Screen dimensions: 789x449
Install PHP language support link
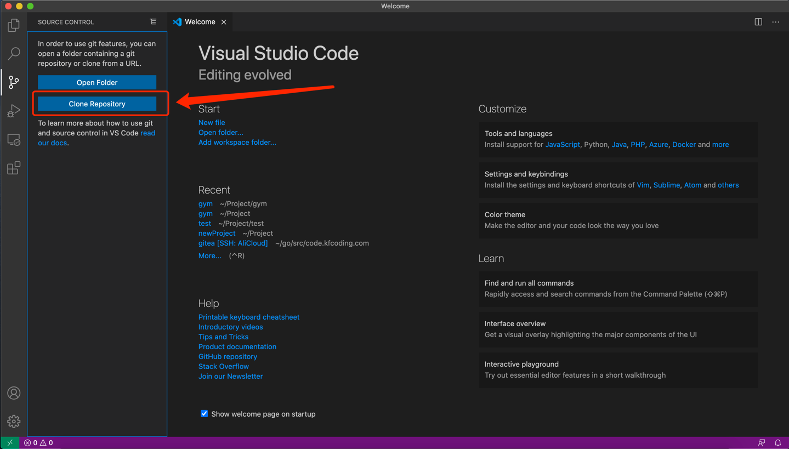pyautogui.click(x=638, y=144)
